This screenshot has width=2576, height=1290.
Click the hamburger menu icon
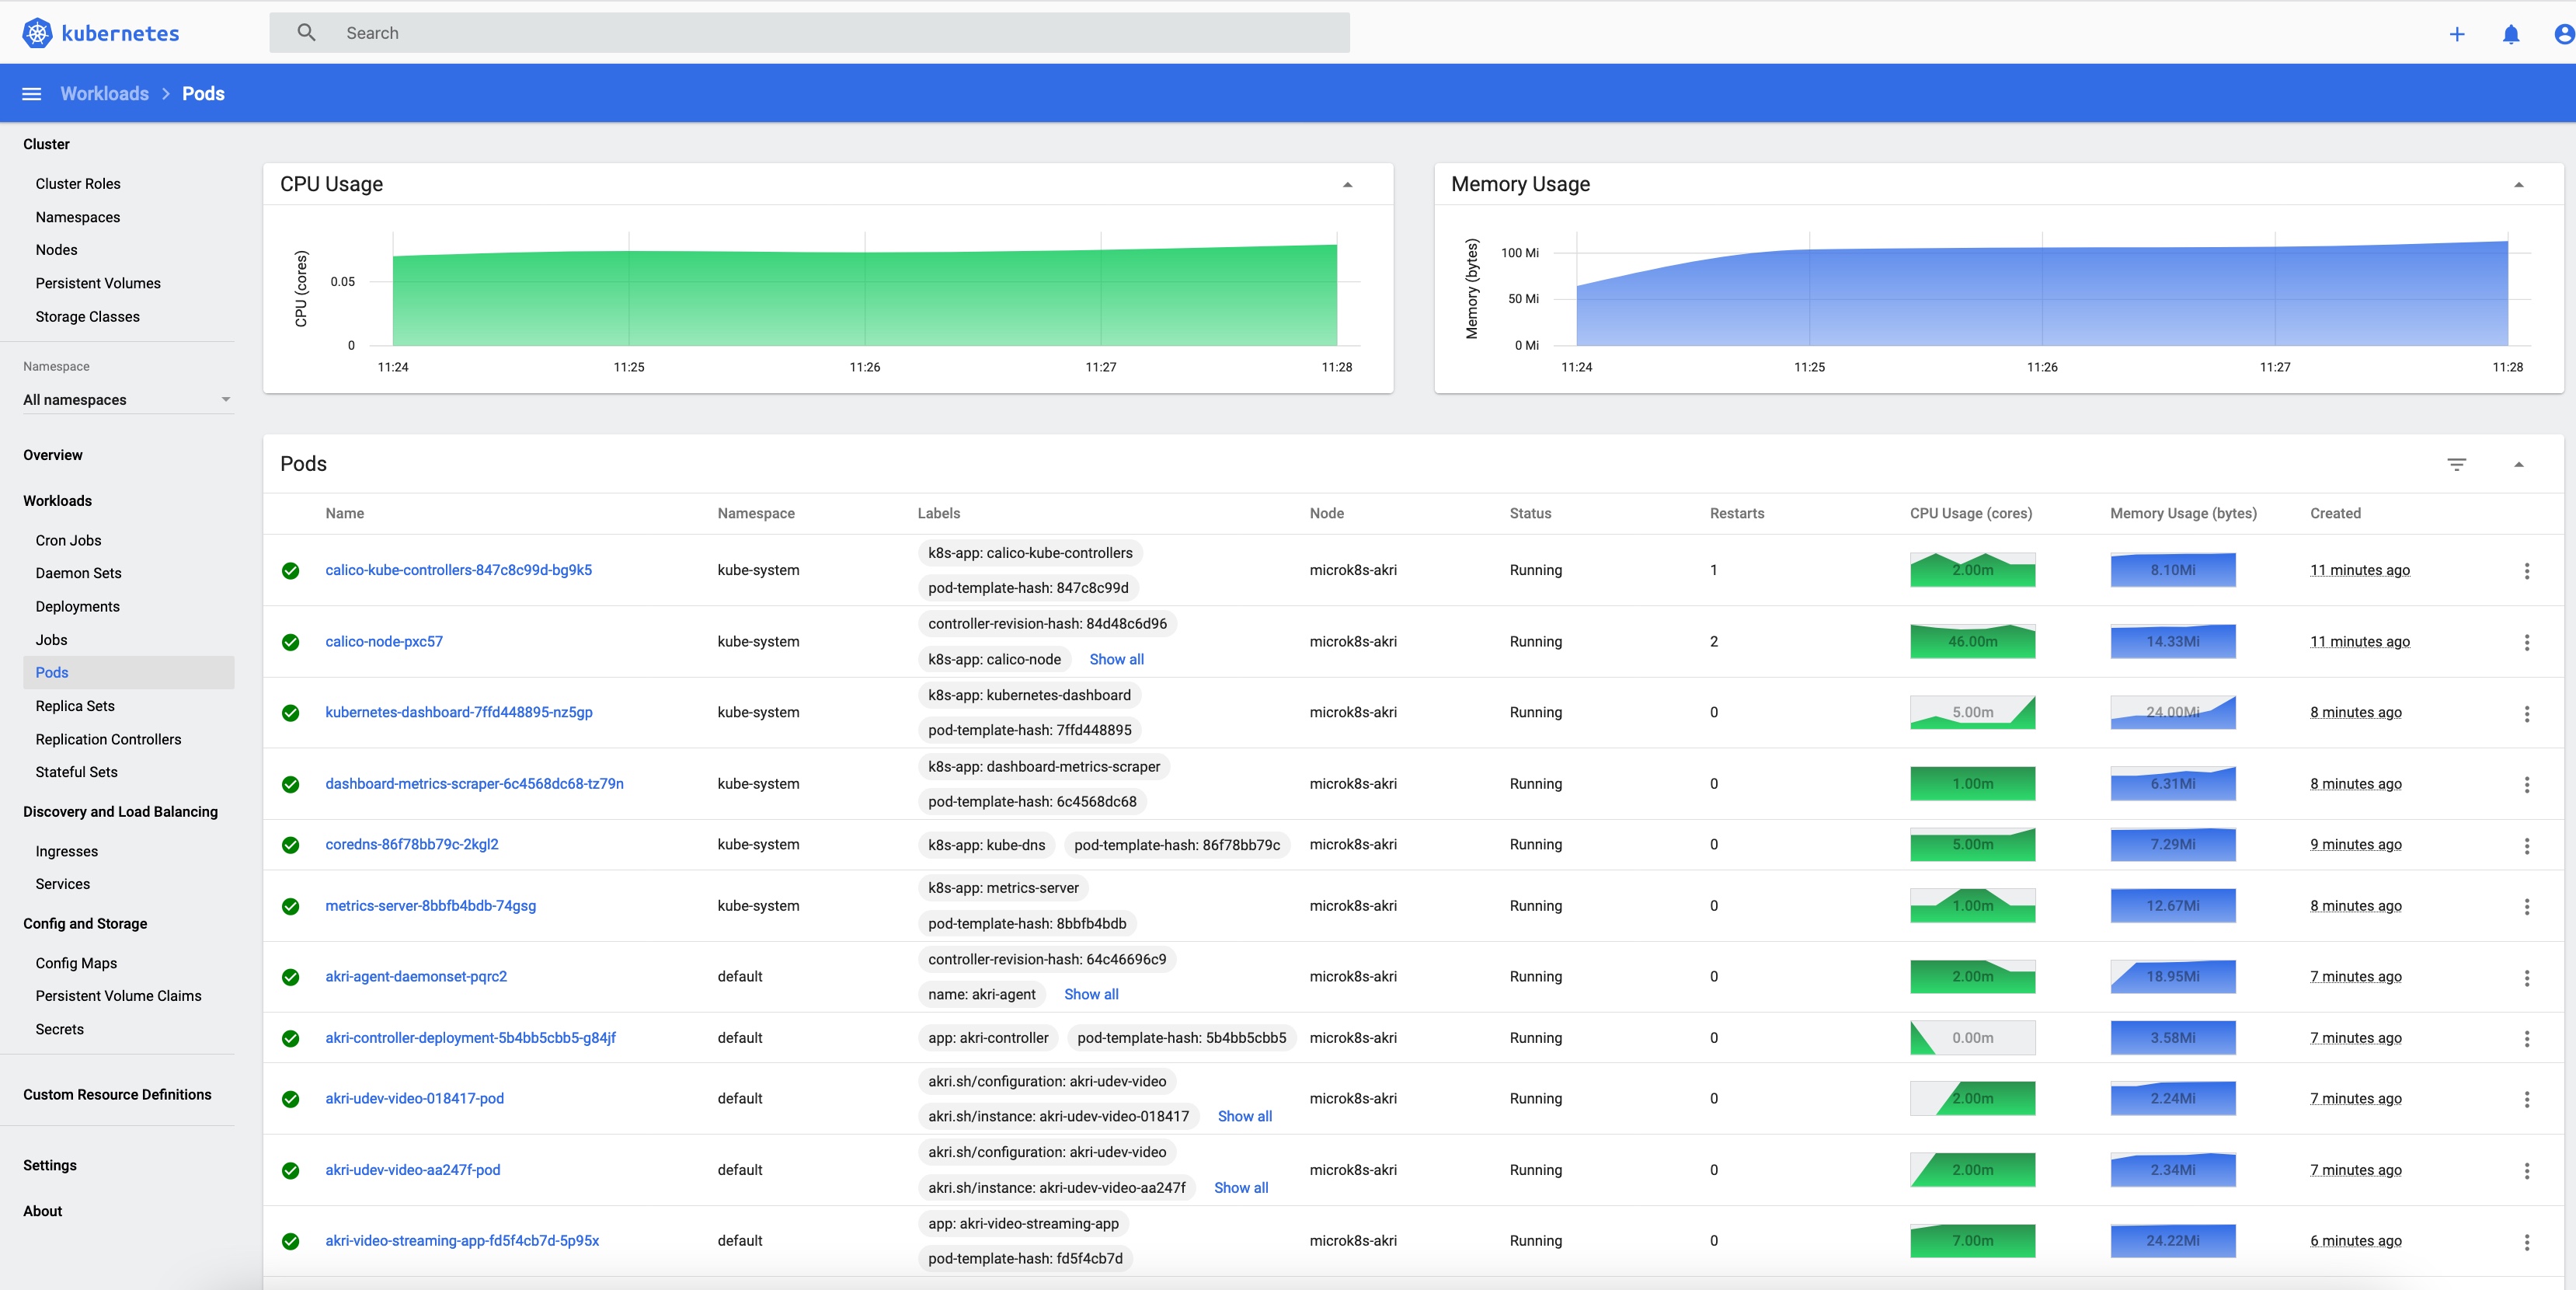(x=30, y=94)
